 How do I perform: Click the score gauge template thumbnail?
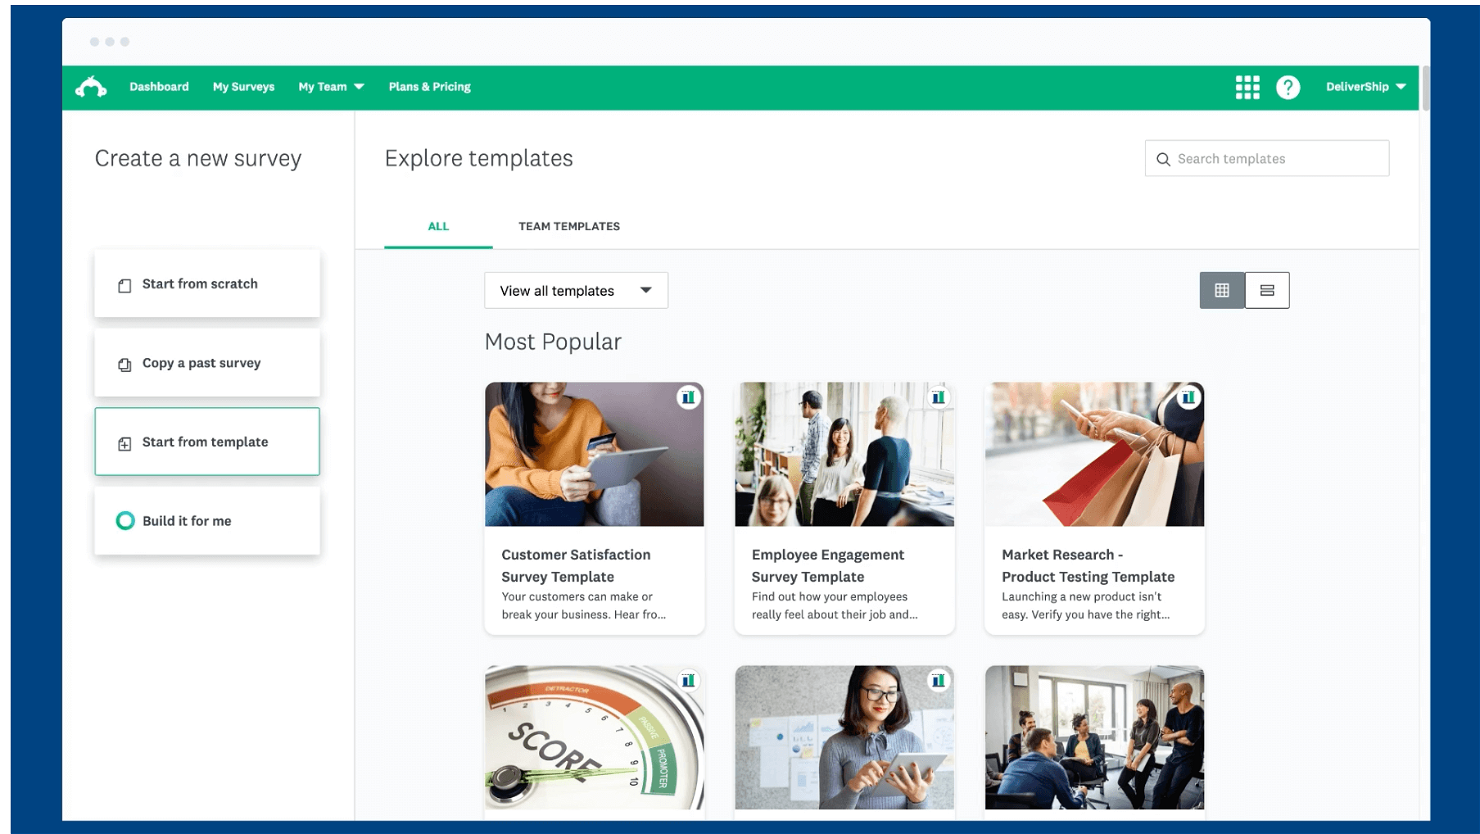click(594, 738)
